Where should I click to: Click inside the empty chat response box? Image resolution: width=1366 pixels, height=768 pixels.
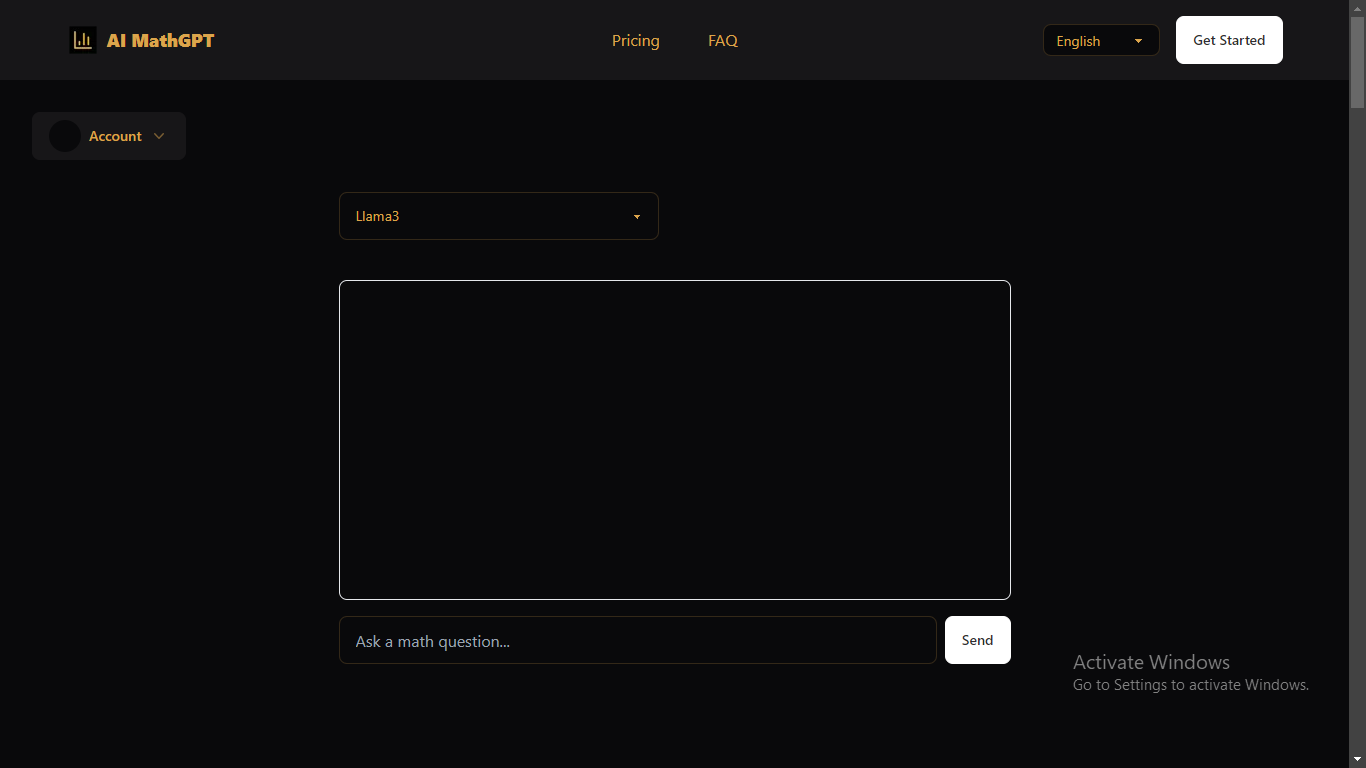[674, 440]
